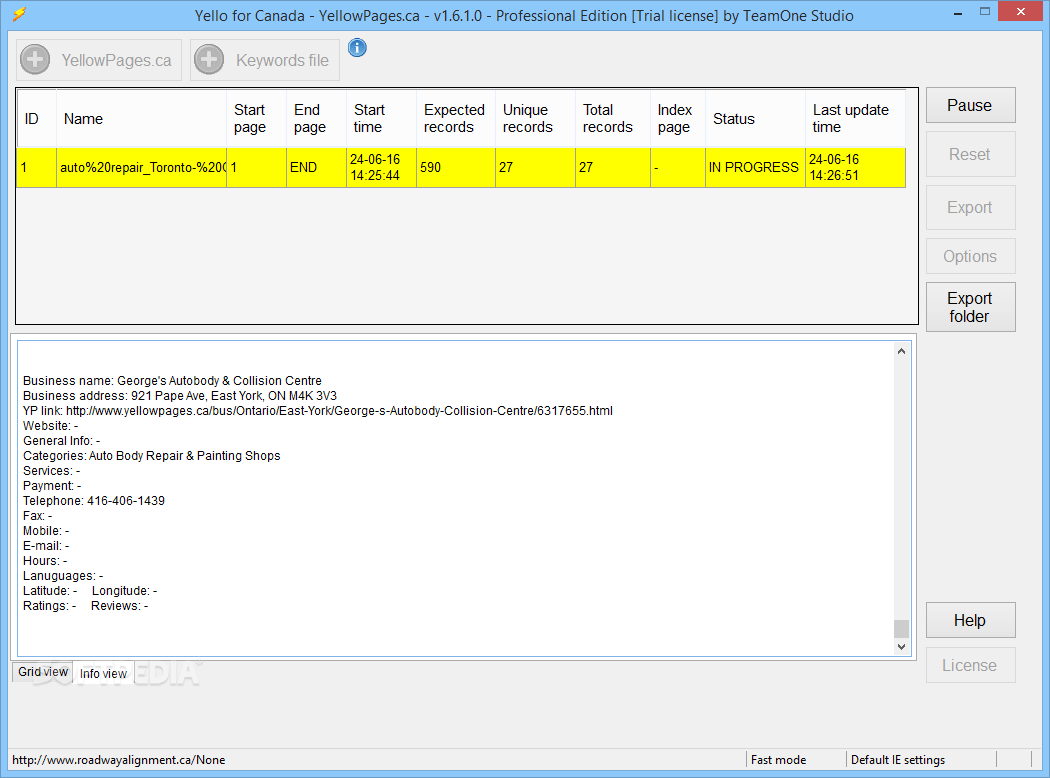This screenshot has width=1050, height=778.
Task: Click the plus icon beside Keywords file
Action: pos(209,60)
